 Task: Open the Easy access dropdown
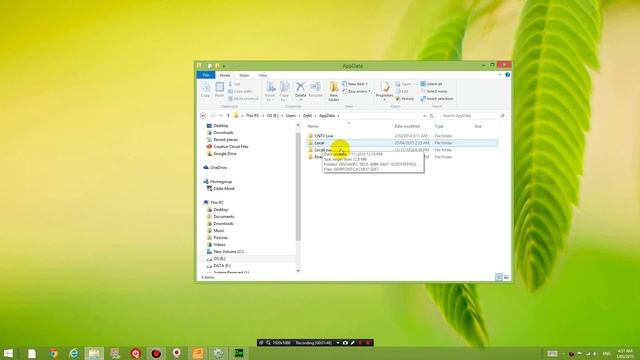click(x=357, y=91)
